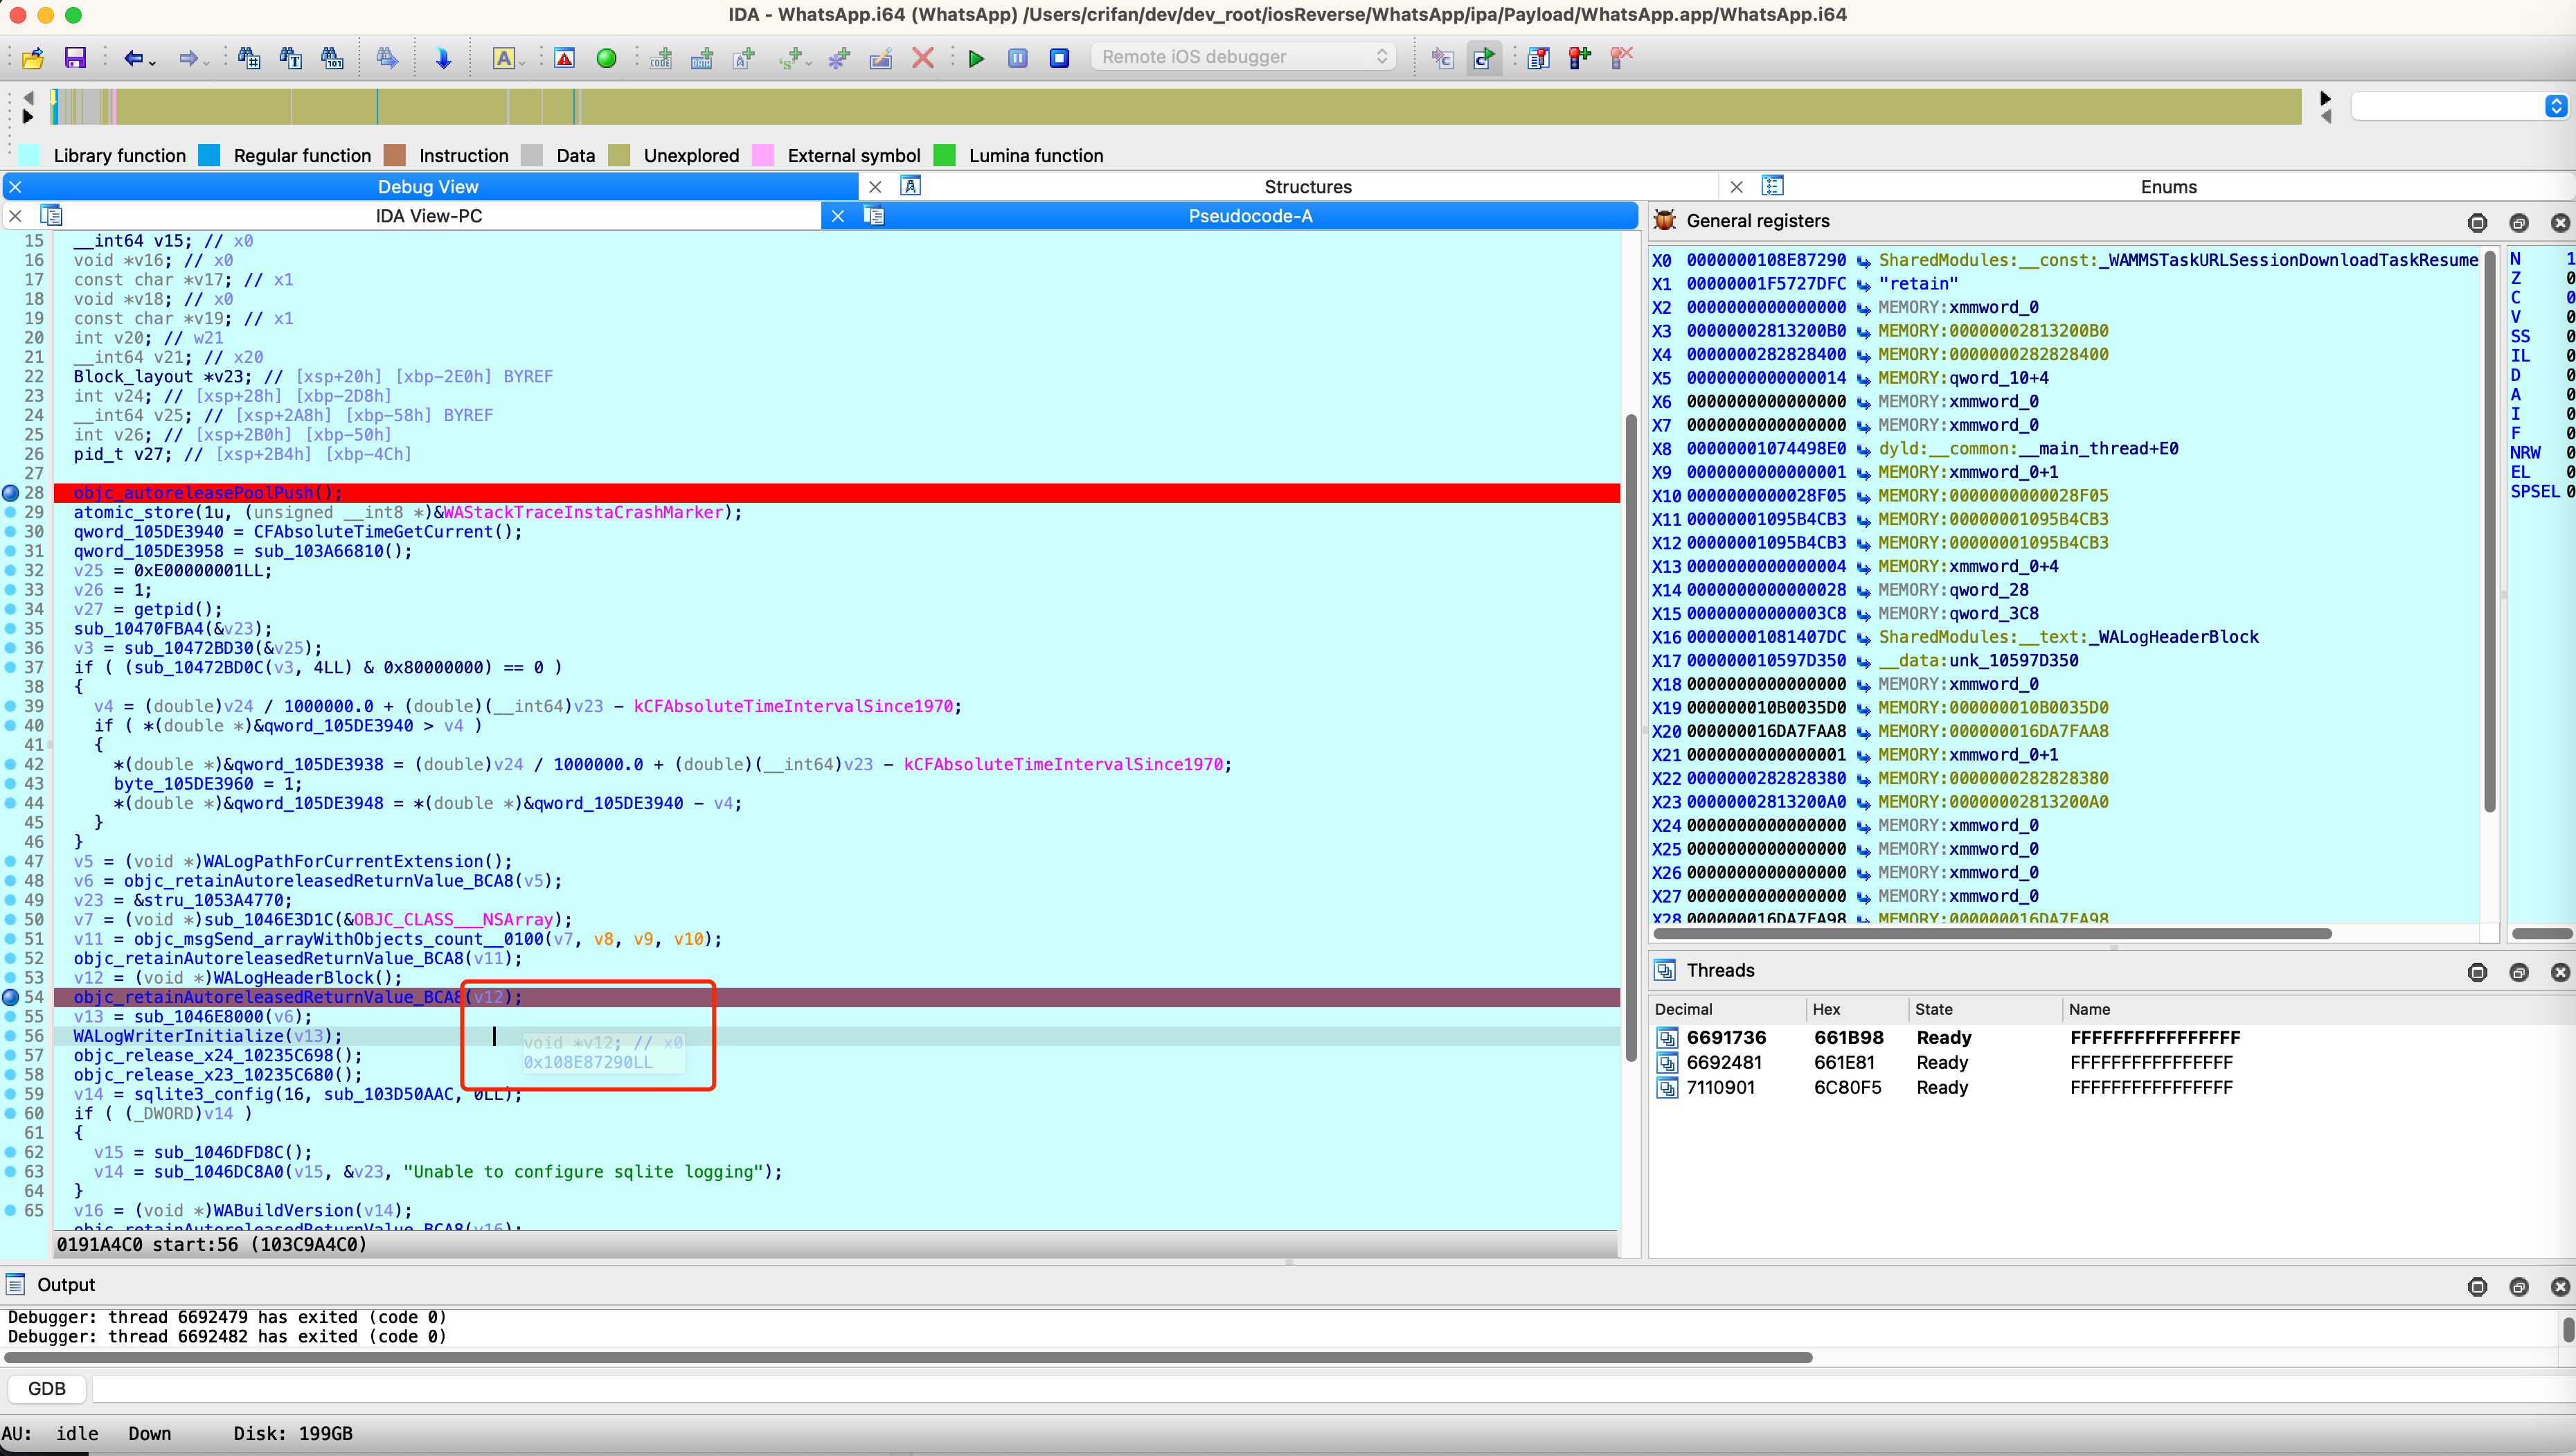The width and height of the screenshot is (2576, 1456).
Task: Save the IDA database
Action: [x=75, y=58]
